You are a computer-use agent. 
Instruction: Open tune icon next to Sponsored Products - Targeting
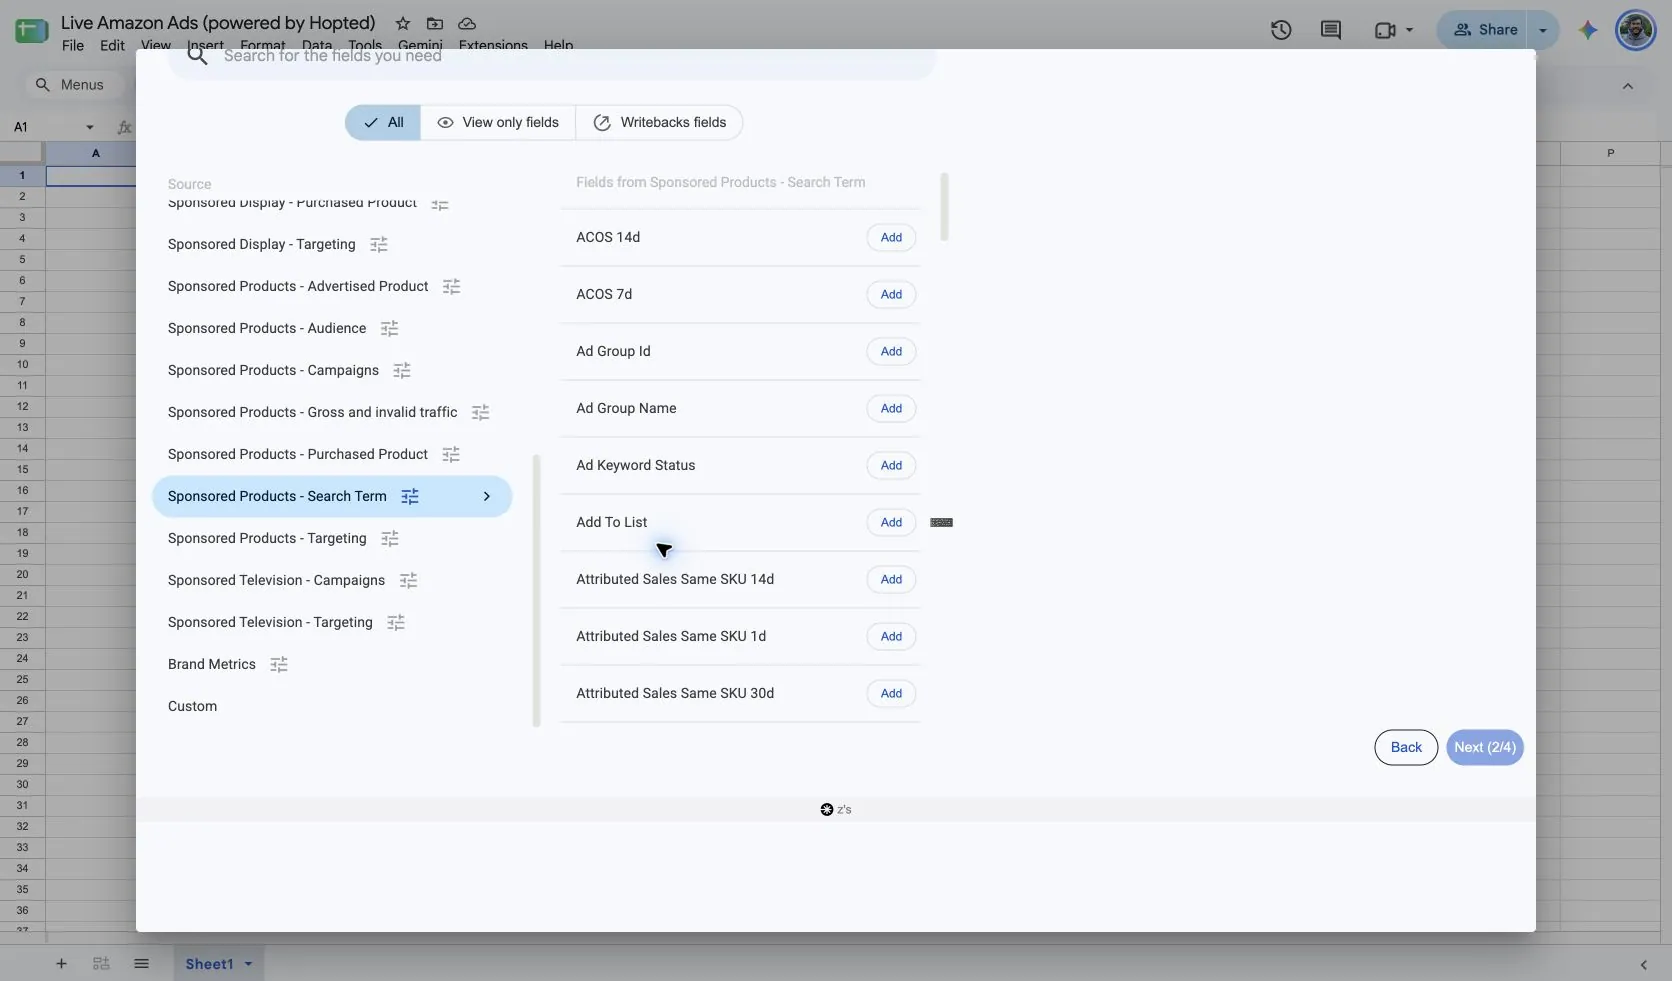click(390, 538)
